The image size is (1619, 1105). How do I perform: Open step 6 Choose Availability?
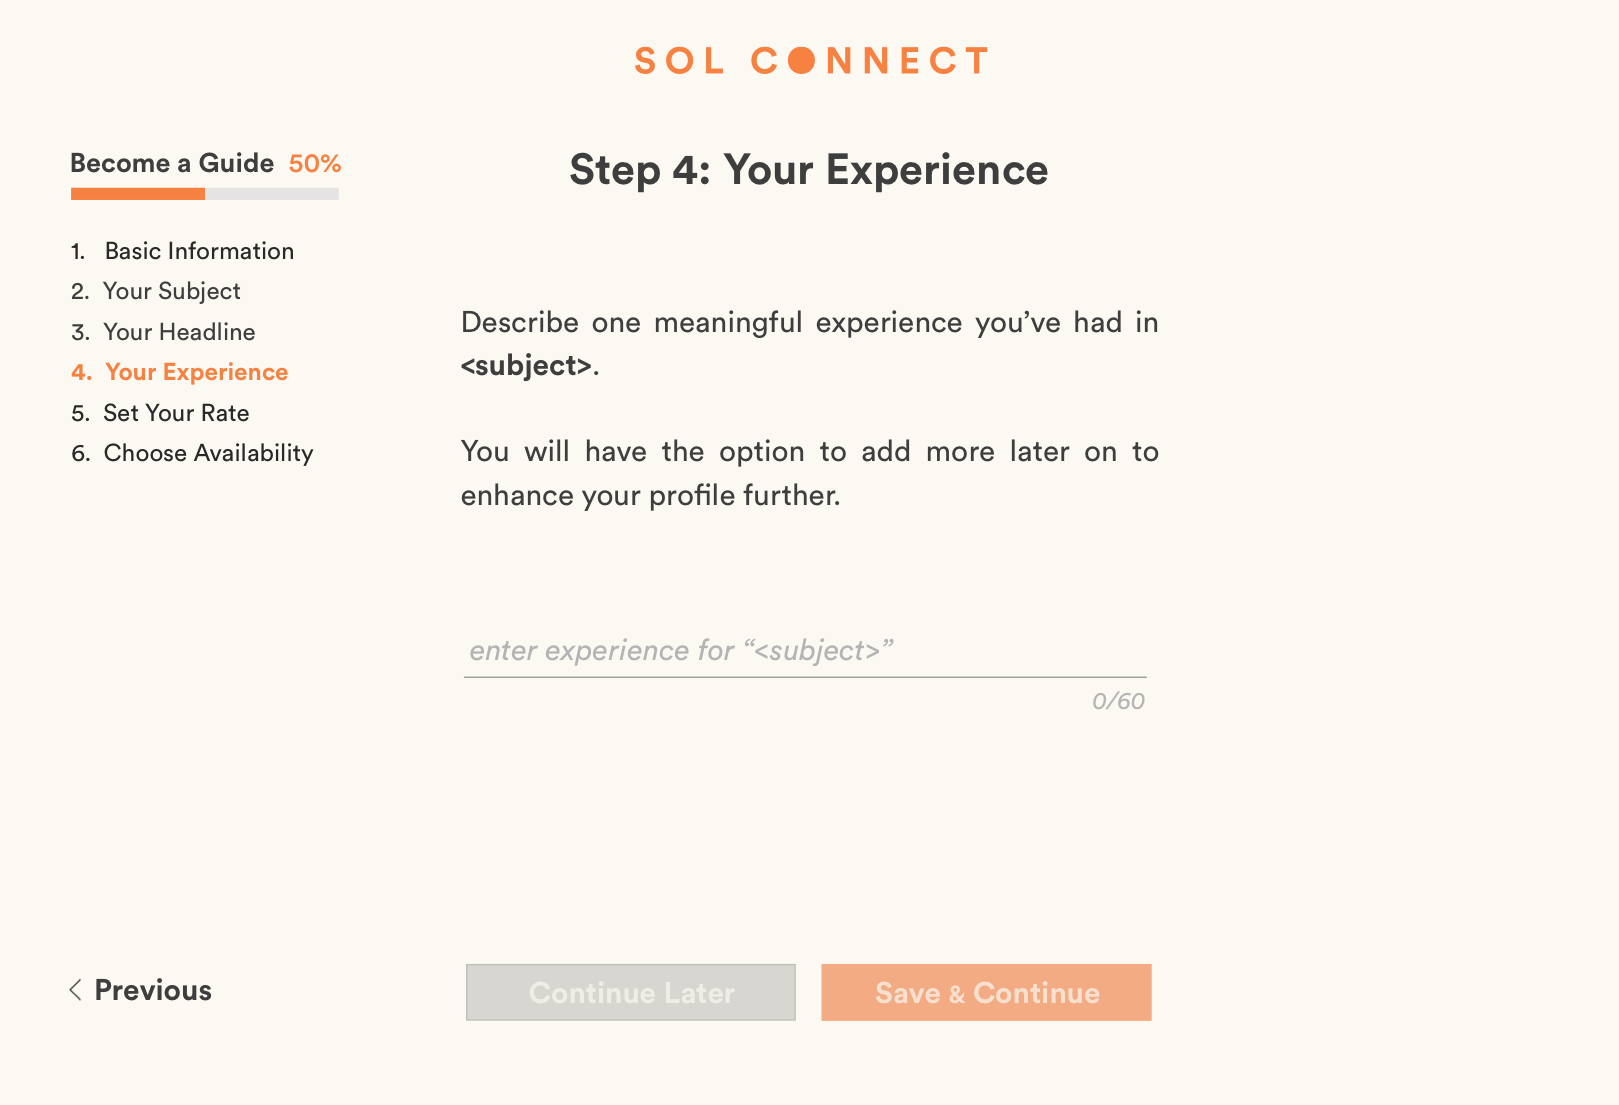click(208, 453)
